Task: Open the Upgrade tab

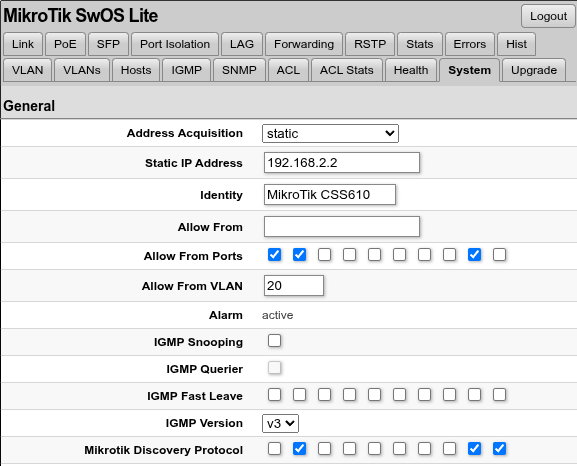Action: [534, 70]
